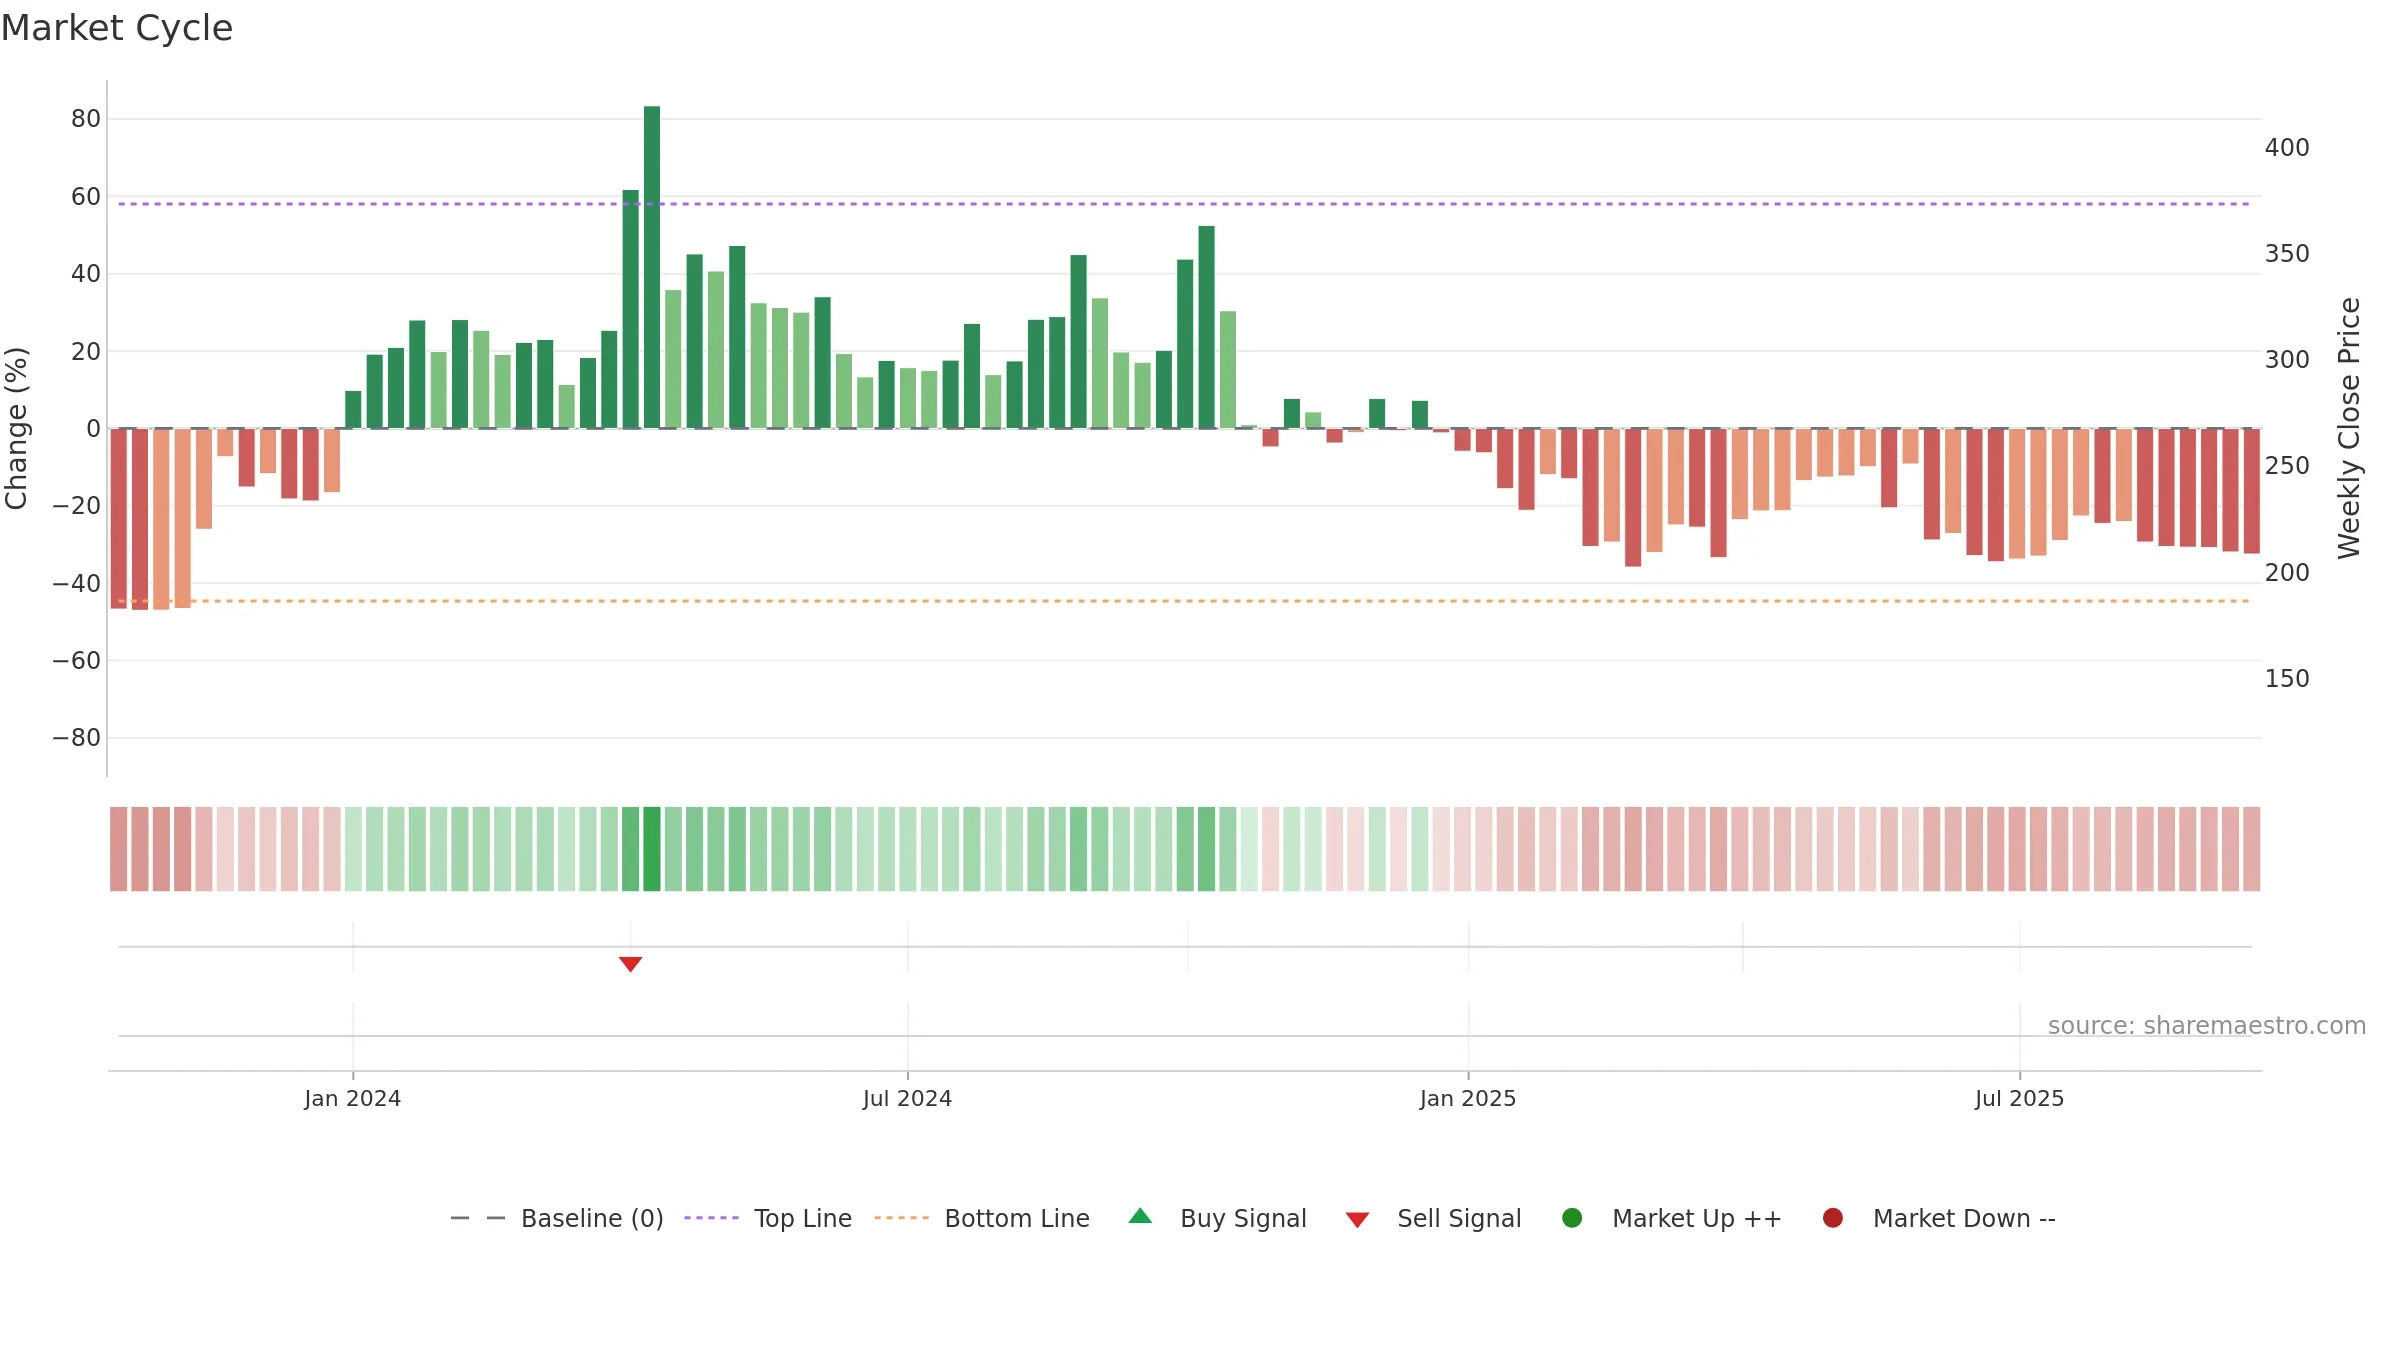Click the green Buy Signal triangle icon
This screenshot has width=2400, height=1350.
1140,1217
